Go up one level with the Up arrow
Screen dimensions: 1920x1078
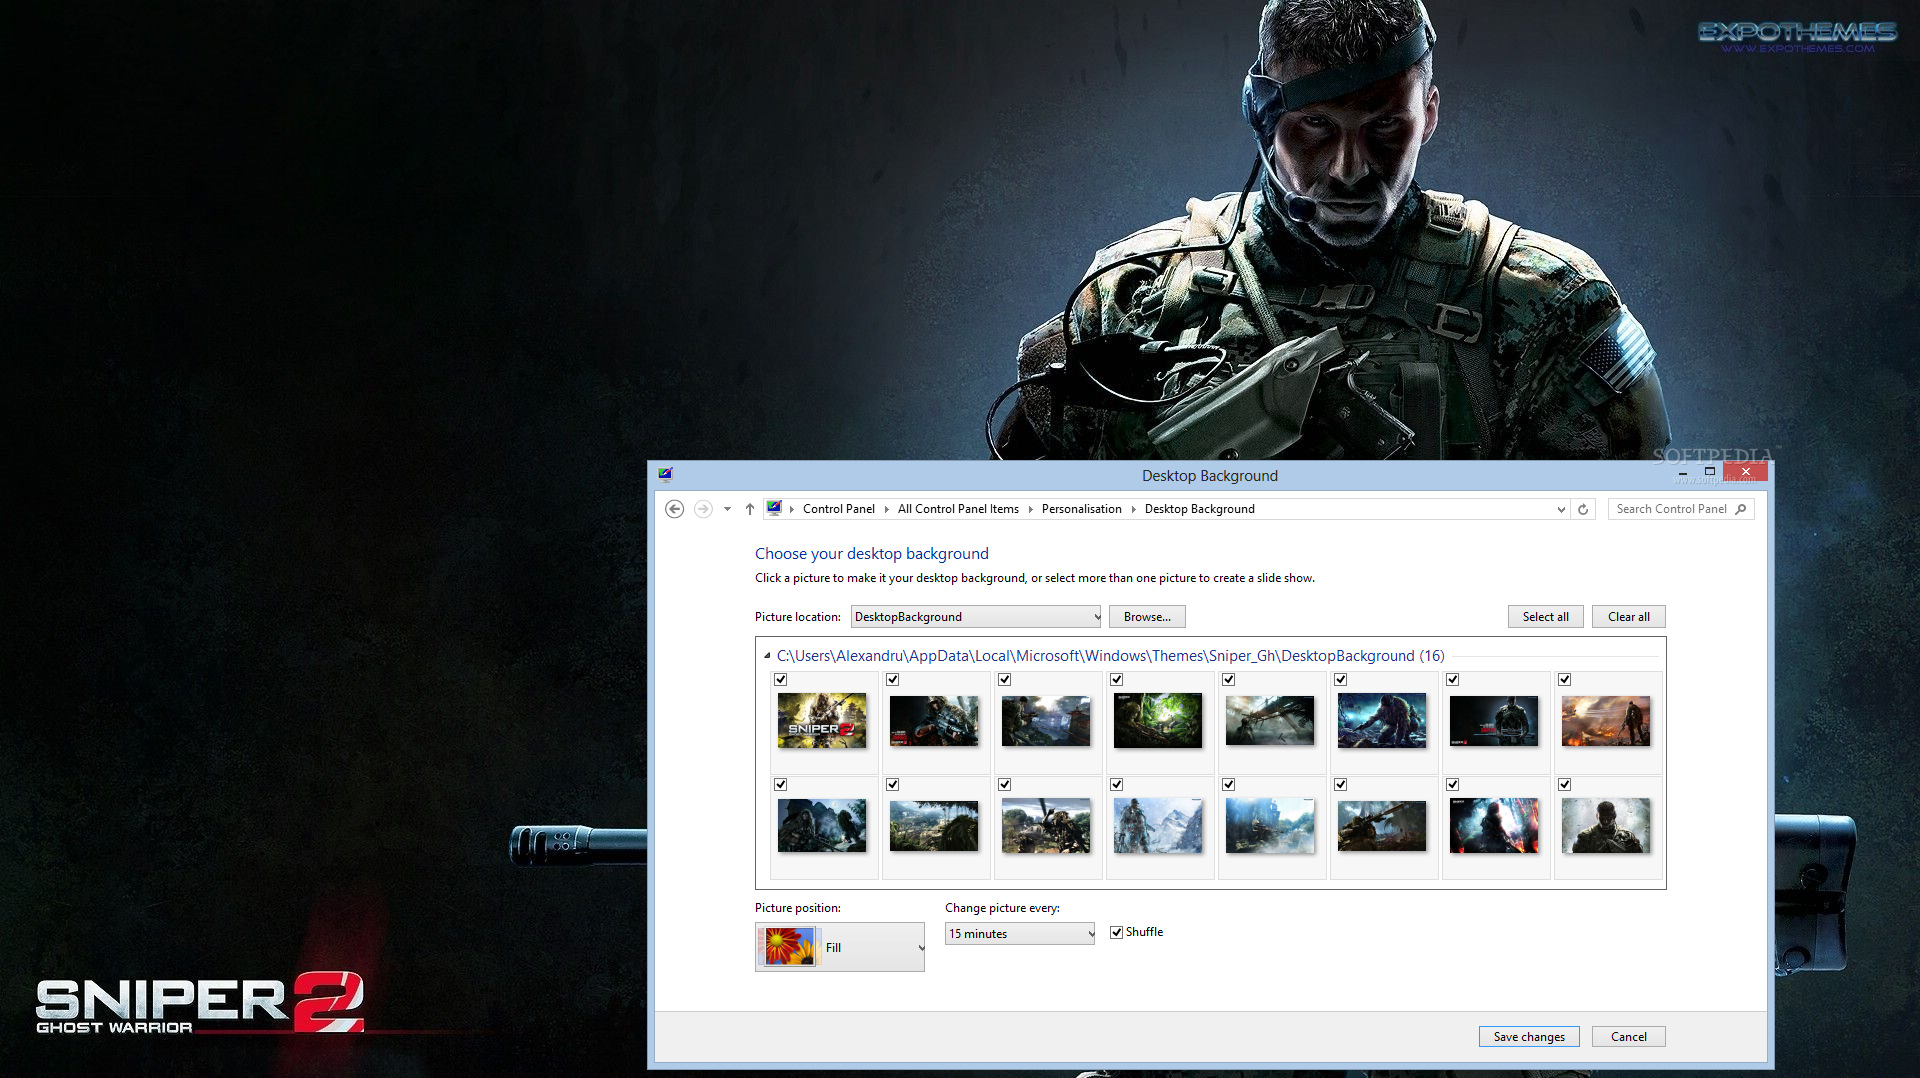(750, 509)
